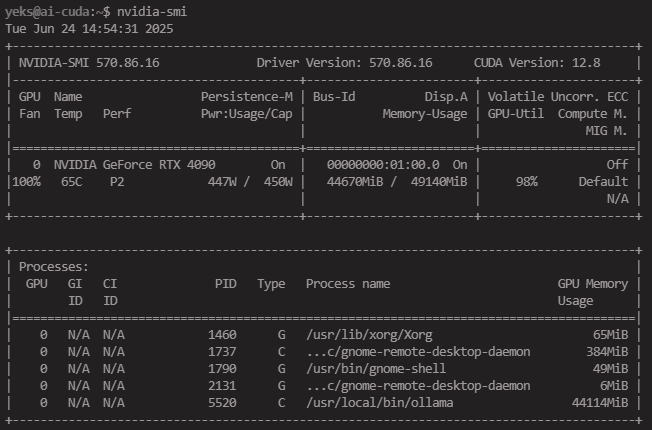Click PID '1737' in process list

[222, 352]
